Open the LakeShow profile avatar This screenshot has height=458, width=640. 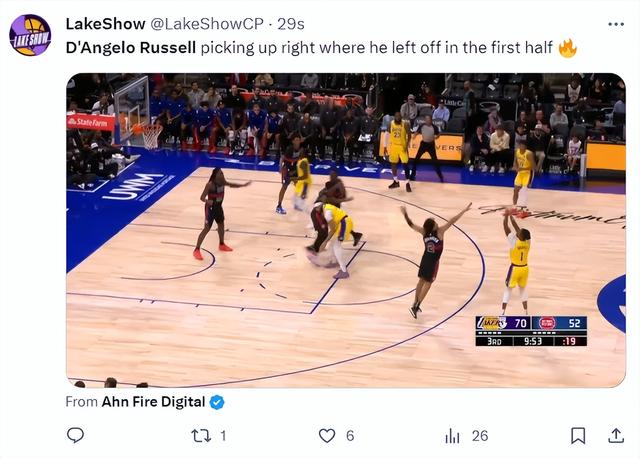(30, 35)
